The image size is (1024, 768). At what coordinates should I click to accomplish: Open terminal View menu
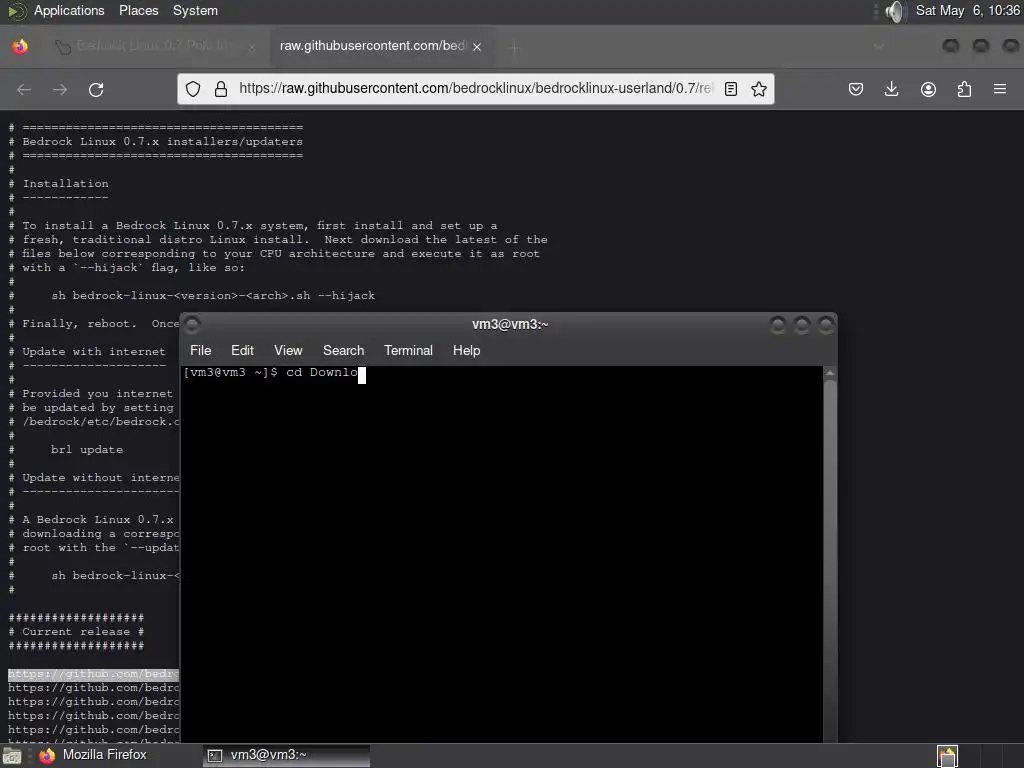(x=288, y=351)
